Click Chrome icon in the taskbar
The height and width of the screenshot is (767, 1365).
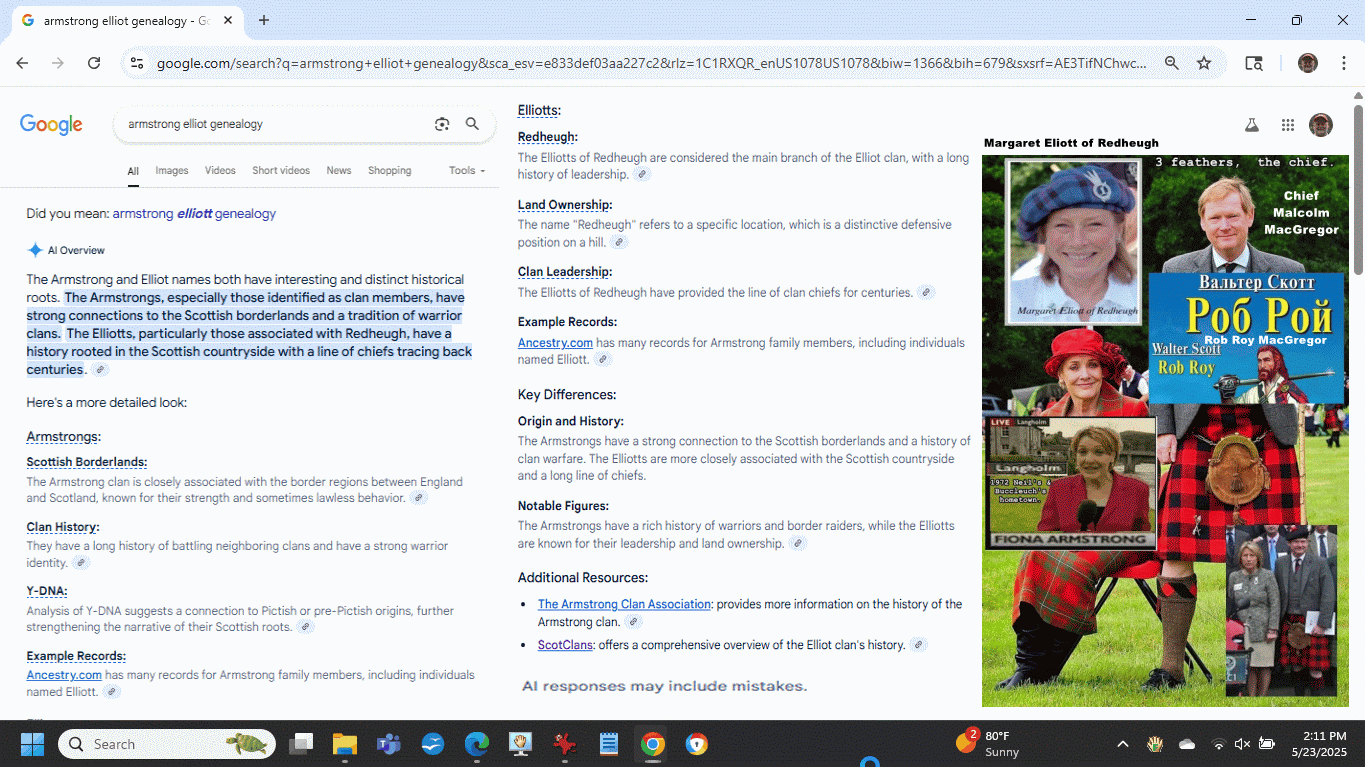coord(653,744)
